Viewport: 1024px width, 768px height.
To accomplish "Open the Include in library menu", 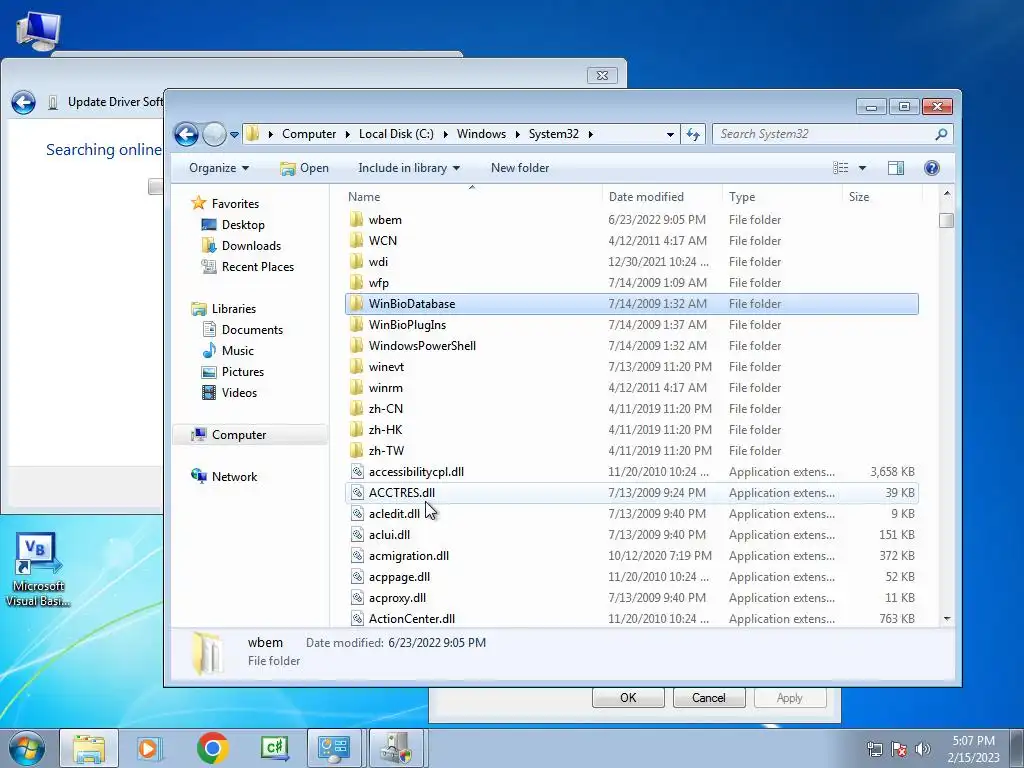I will coord(409,168).
